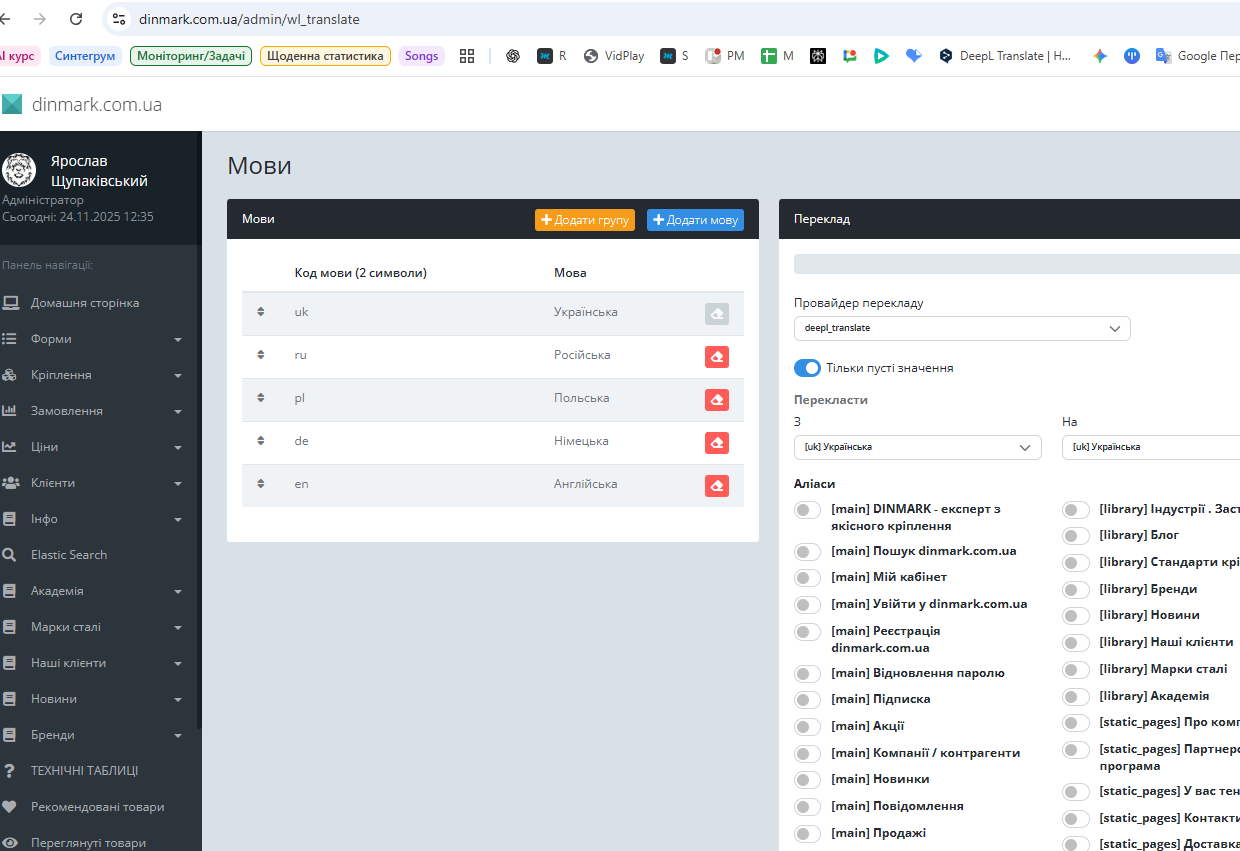The height and width of the screenshot is (851, 1240).
Task: Open the target language На dropdown
Action: 1151,447
